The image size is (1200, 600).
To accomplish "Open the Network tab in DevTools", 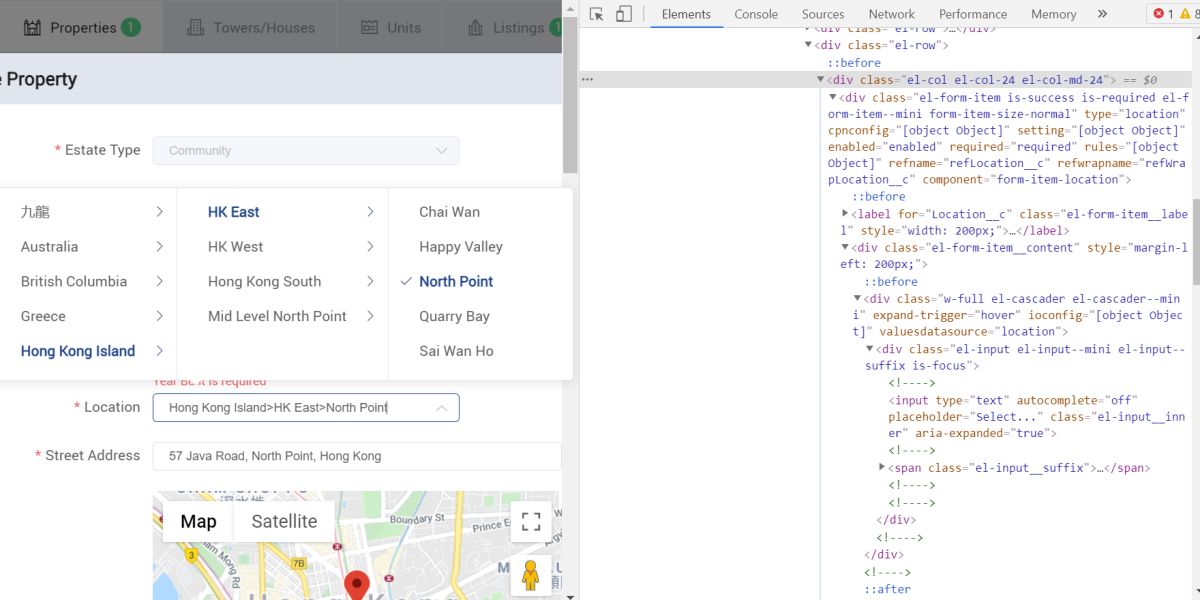I will tap(891, 14).
